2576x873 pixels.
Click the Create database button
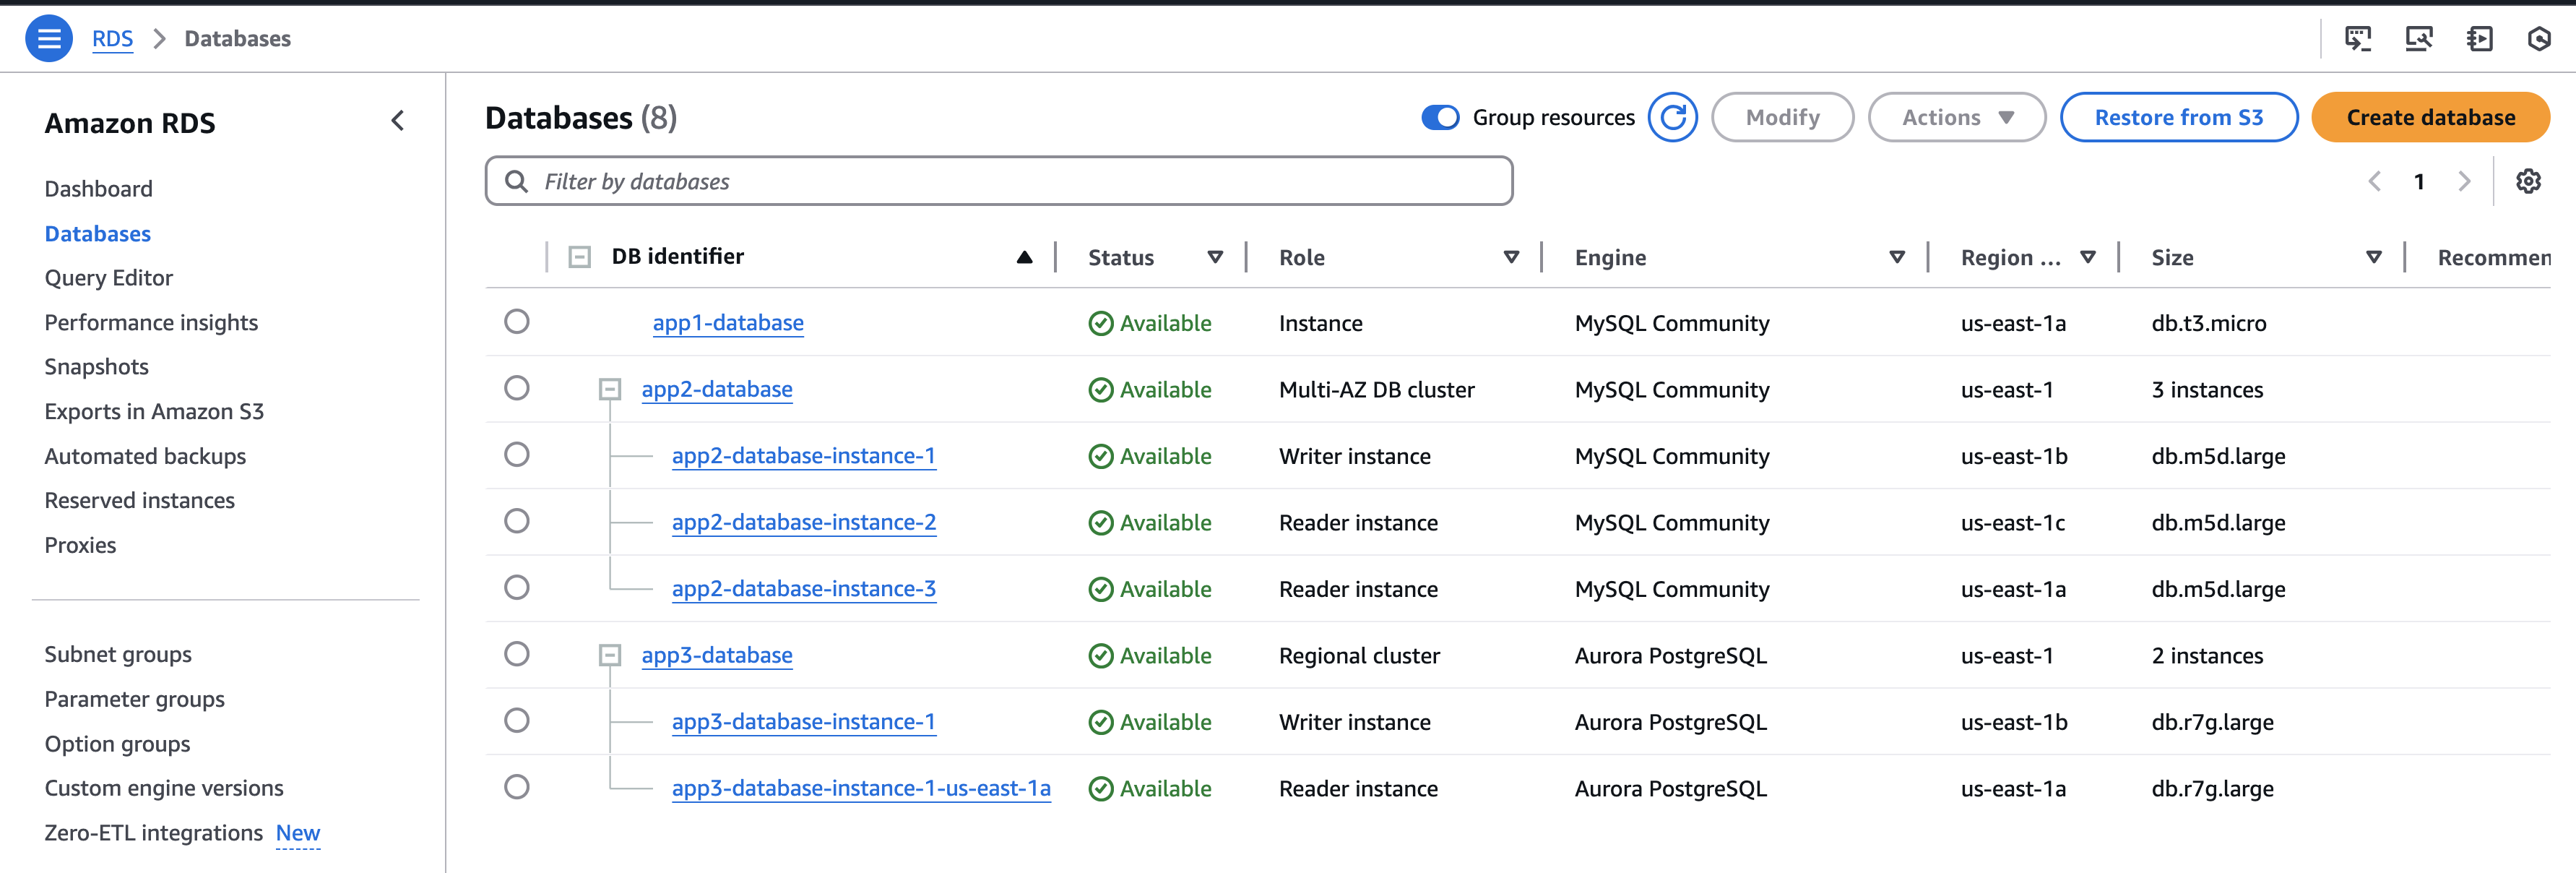2430,118
